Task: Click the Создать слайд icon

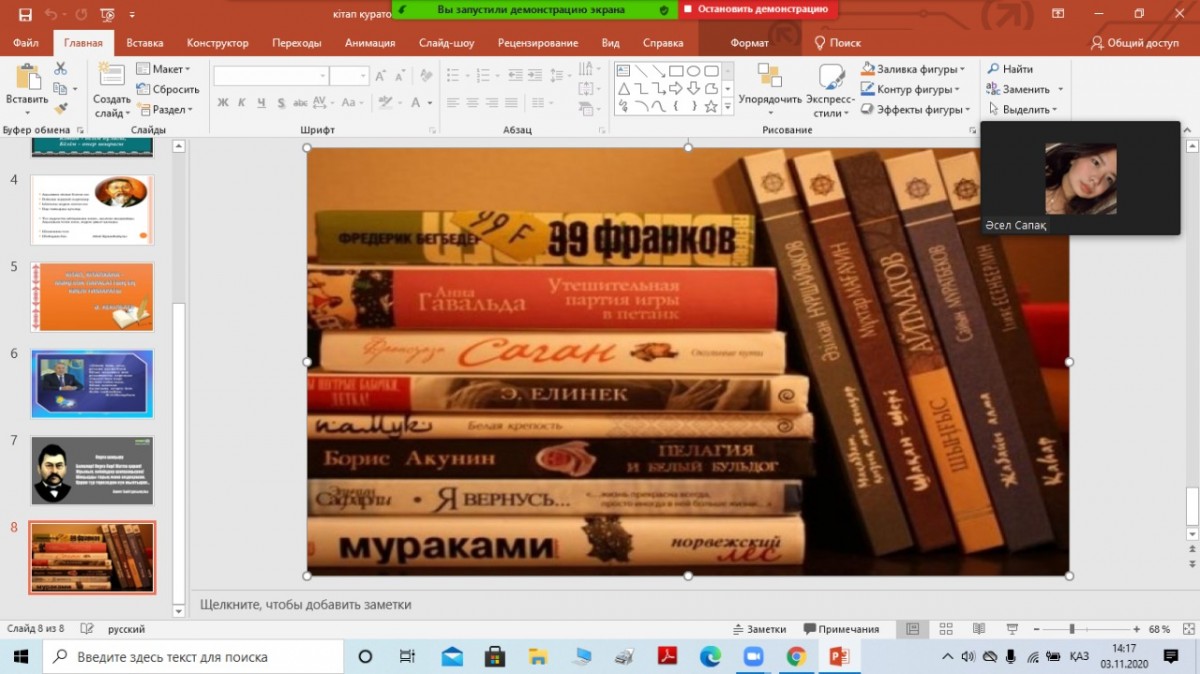Action: [x=111, y=81]
